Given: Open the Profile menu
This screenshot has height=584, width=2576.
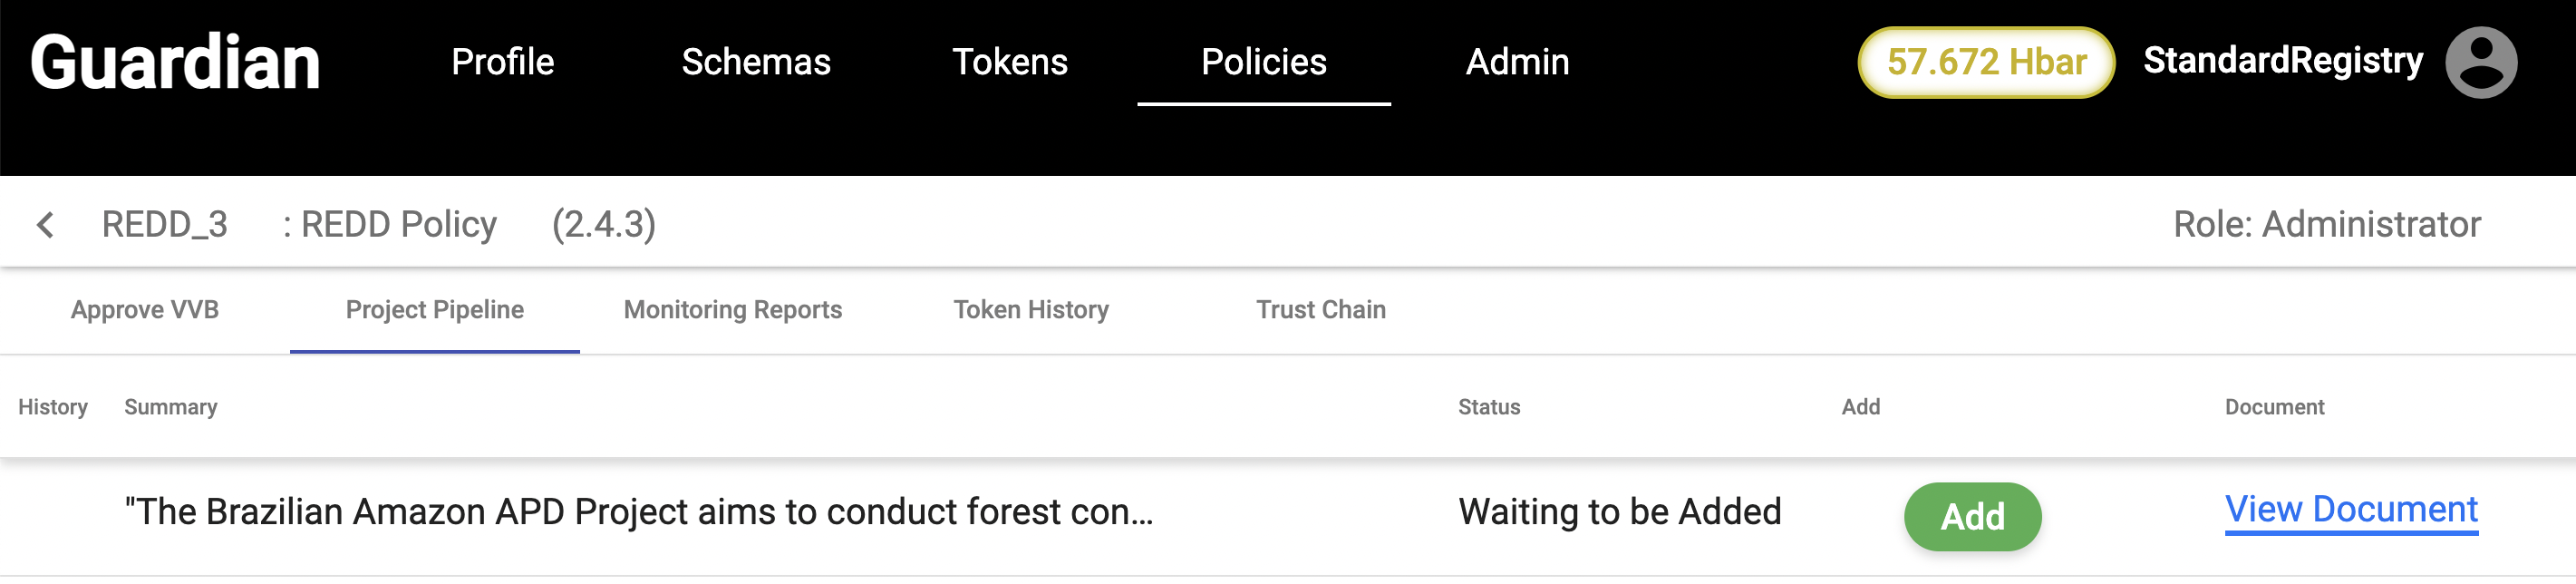Looking at the screenshot, I should click(502, 62).
